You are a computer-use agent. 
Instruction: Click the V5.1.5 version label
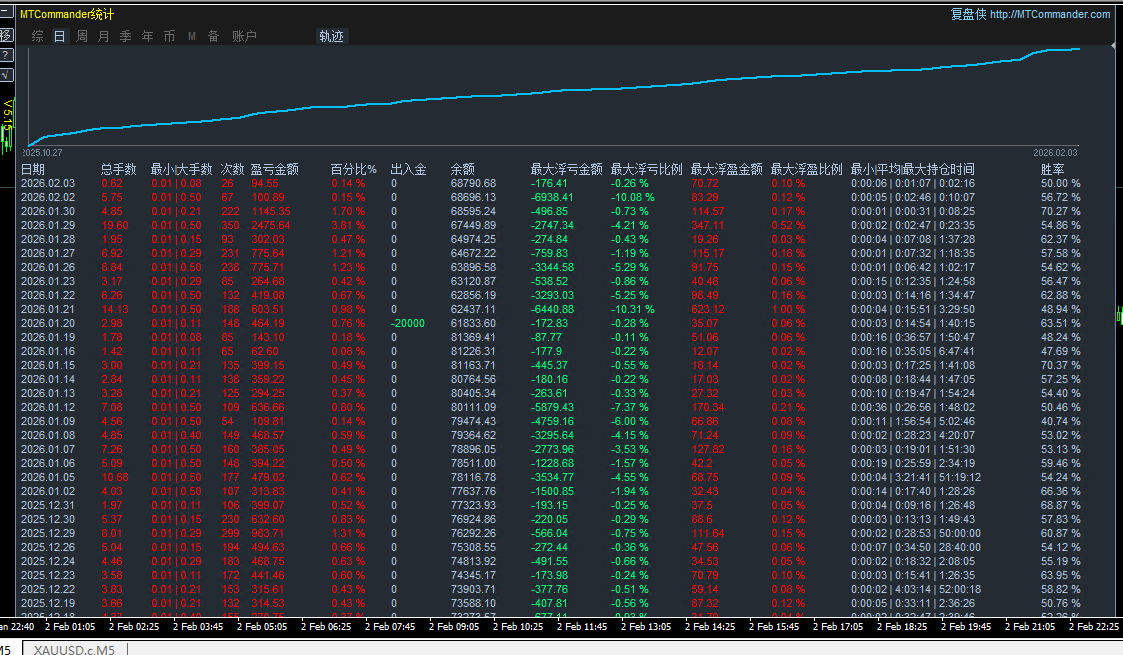point(8,115)
